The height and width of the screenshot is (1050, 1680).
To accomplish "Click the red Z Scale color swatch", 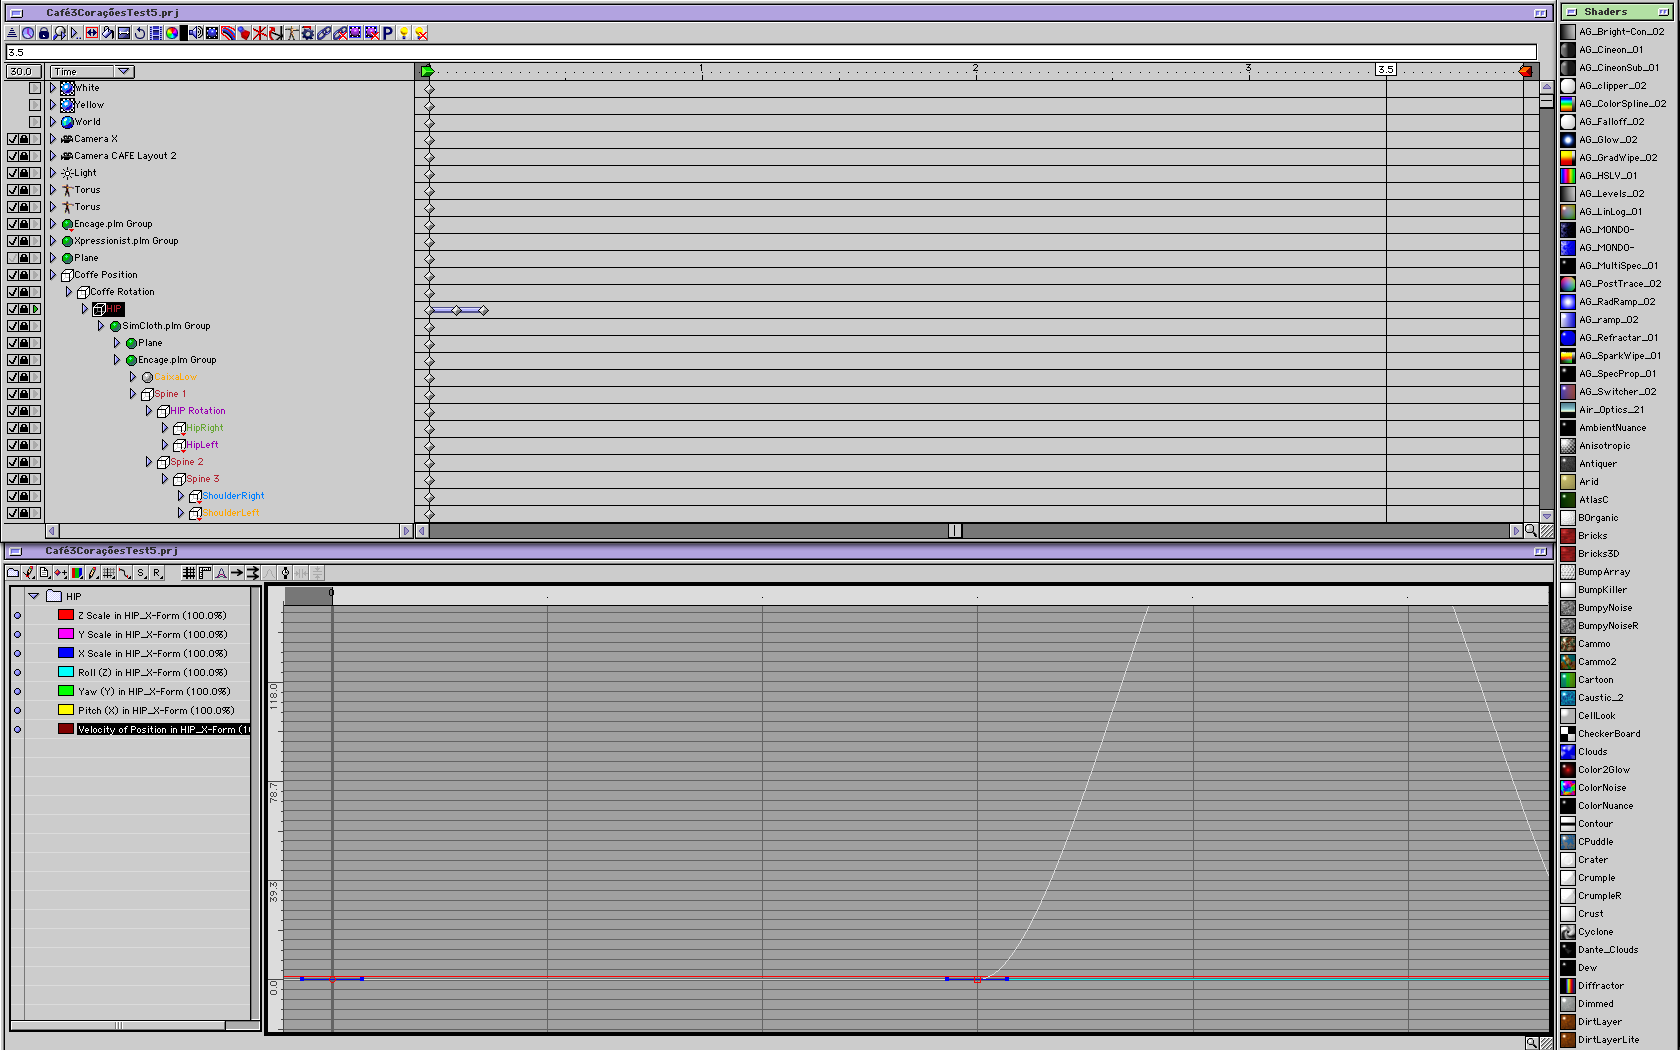I will pos(66,615).
